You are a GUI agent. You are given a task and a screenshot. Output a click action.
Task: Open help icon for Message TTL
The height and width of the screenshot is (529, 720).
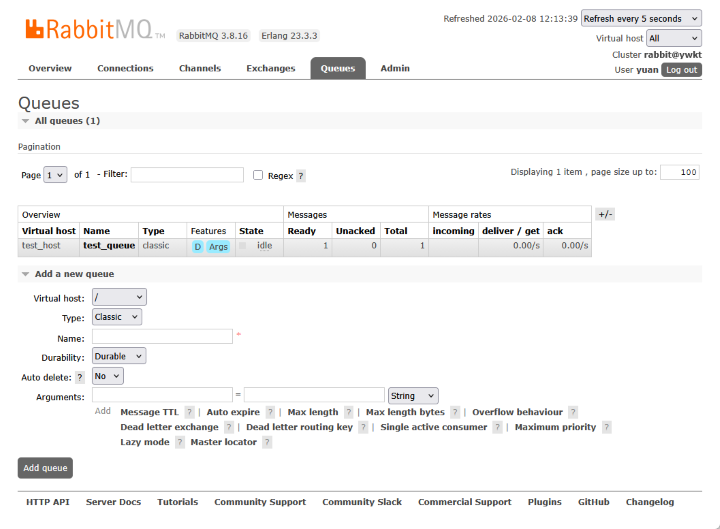coord(189,412)
